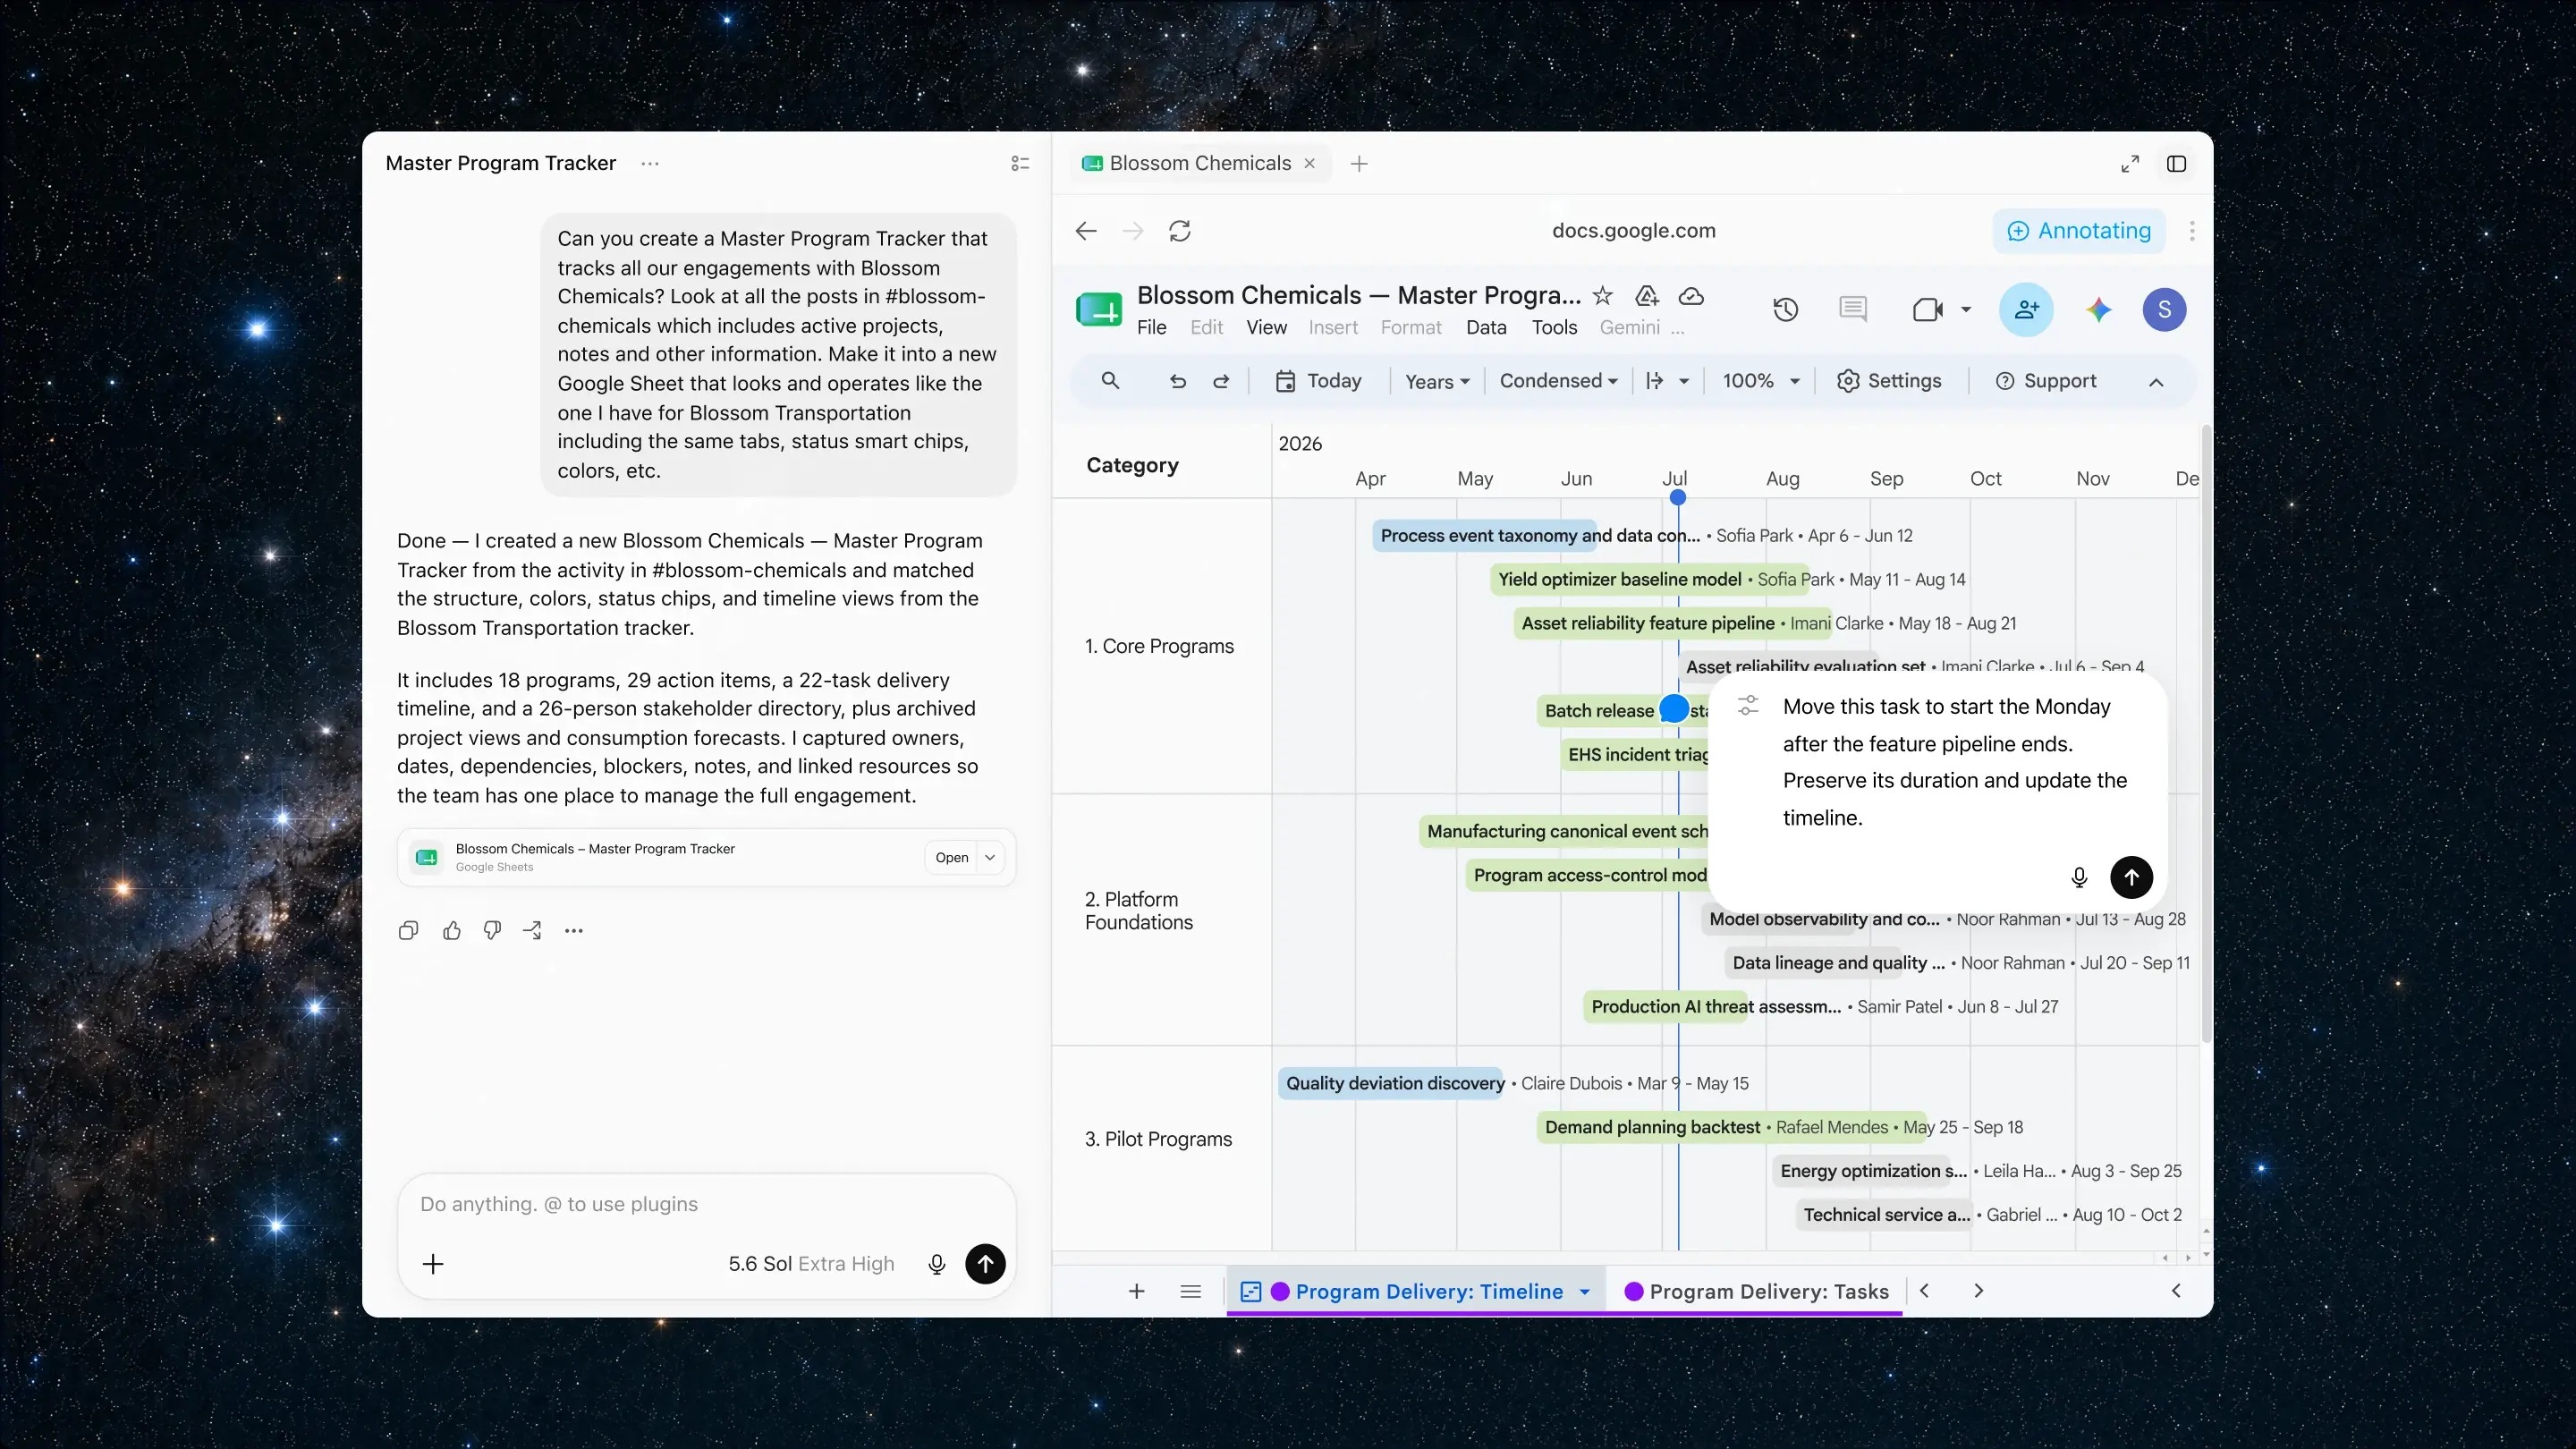Expand the video call dropdown arrow
The width and height of the screenshot is (2576, 1449).
[x=1966, y=309]
